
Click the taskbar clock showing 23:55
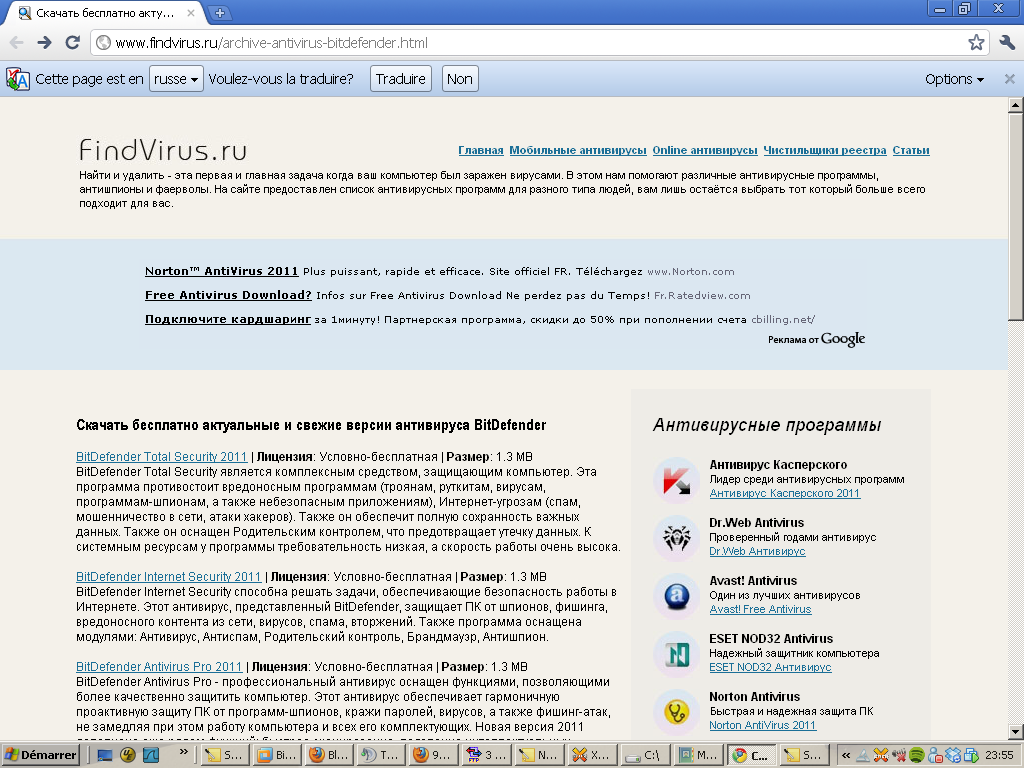pyautogui.click(x=999, y=756)
